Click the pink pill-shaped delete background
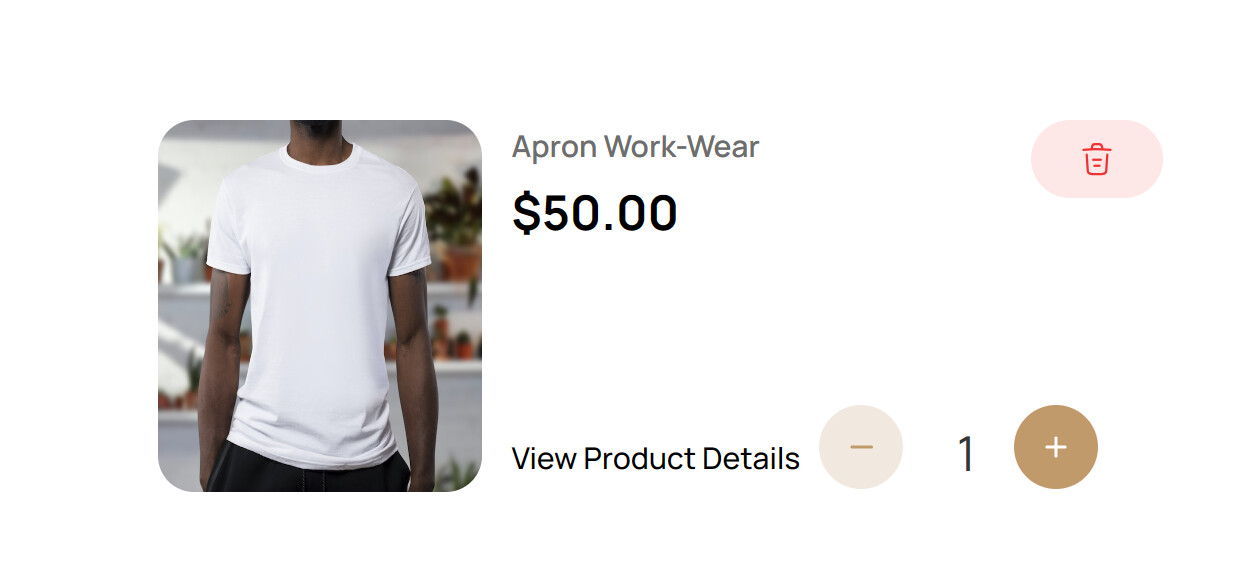This screenshot has width=1237, height=584. [x=1097, y=159]
